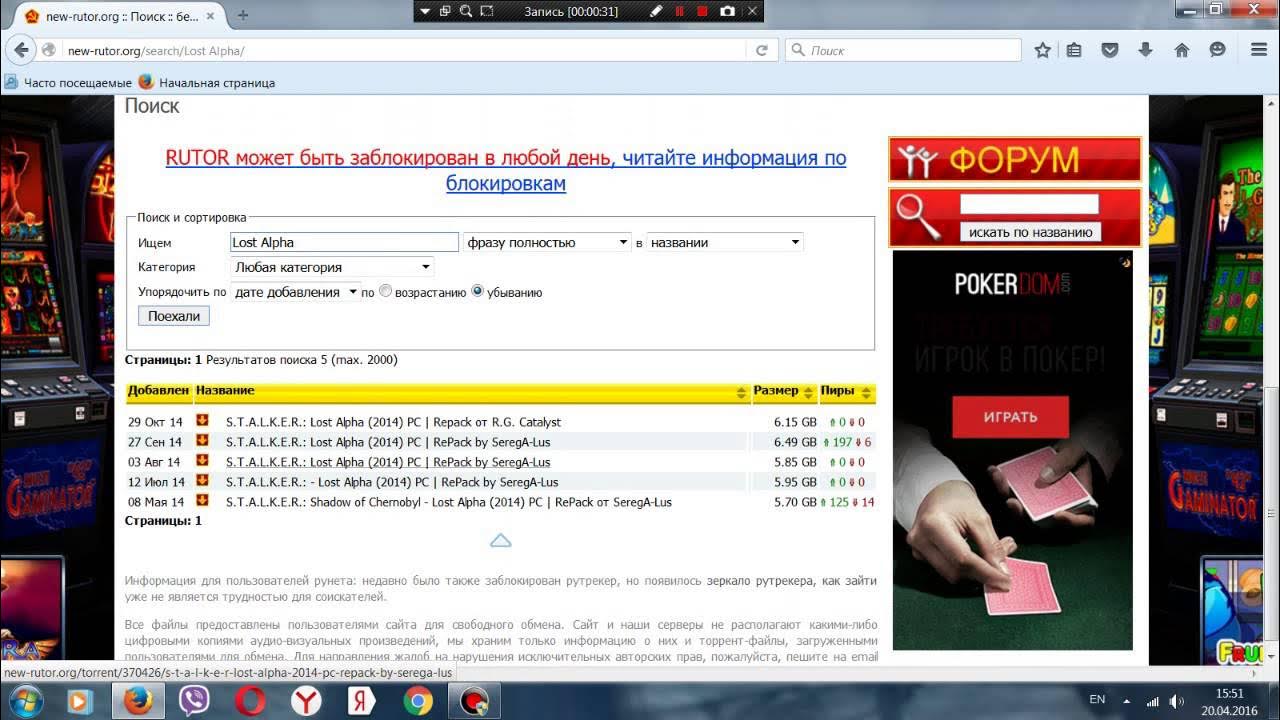Open the network icon in system tray
This screenshot has width=1280, height=720.
(x=1152, y=701)
